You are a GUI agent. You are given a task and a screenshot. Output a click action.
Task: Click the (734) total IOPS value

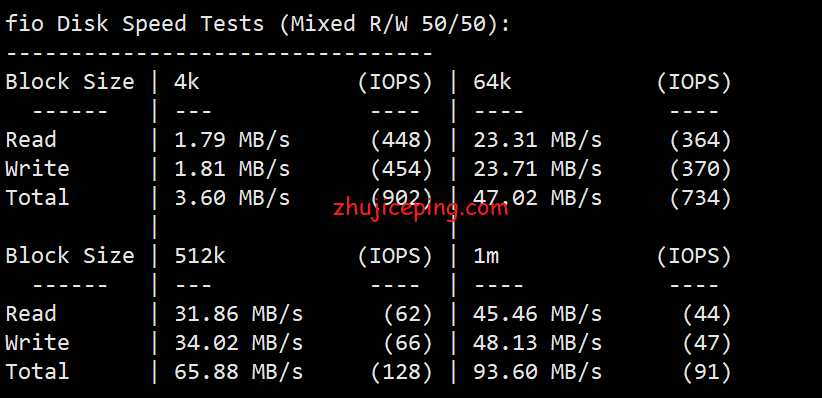(x=700, y=198)
